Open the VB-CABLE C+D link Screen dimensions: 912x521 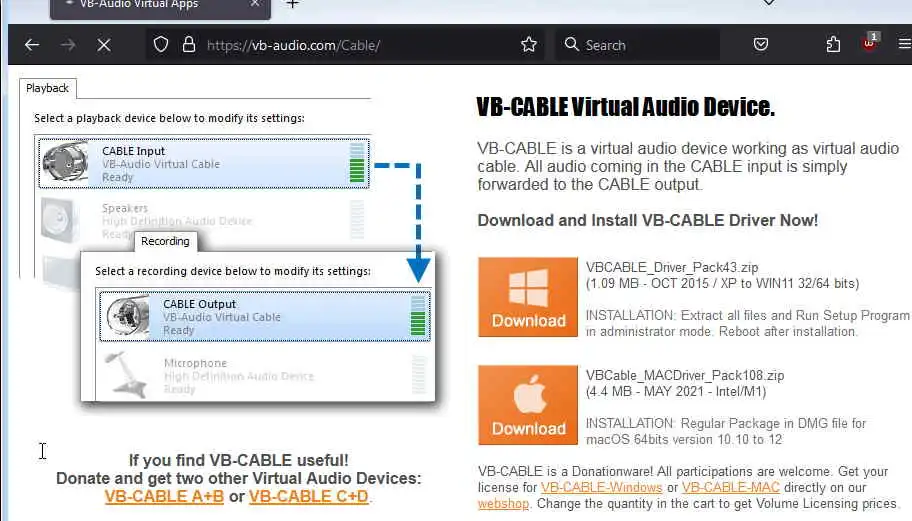pos(309,497)
